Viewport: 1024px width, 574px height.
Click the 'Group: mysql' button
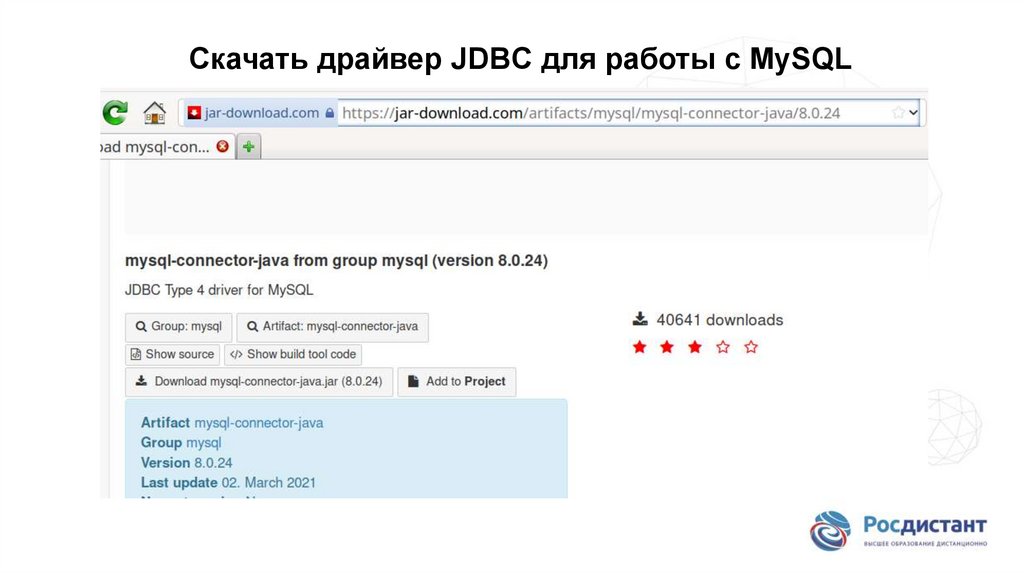point(178,327)
